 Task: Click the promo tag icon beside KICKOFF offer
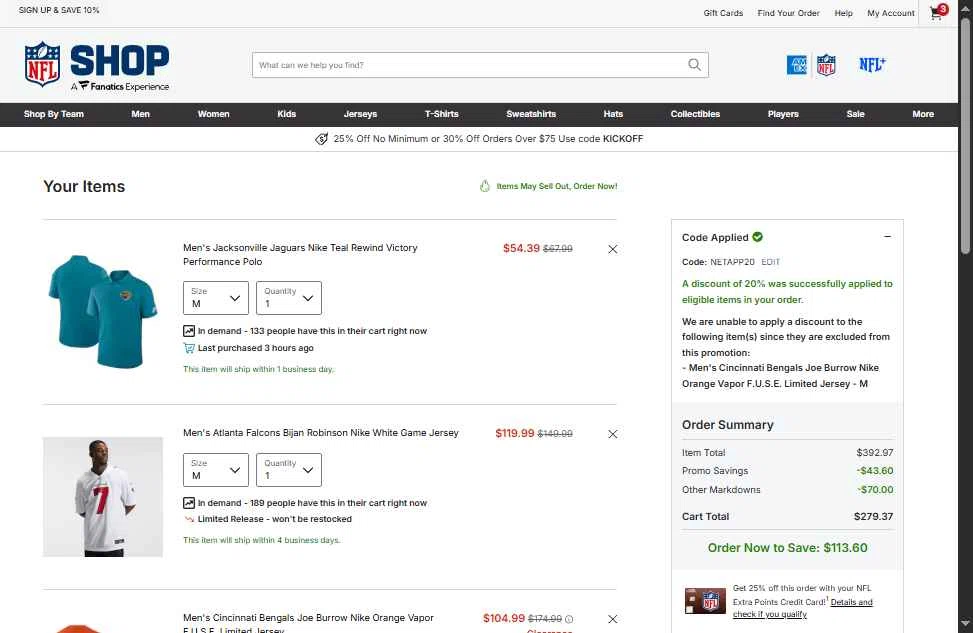[x=321, y=139]
